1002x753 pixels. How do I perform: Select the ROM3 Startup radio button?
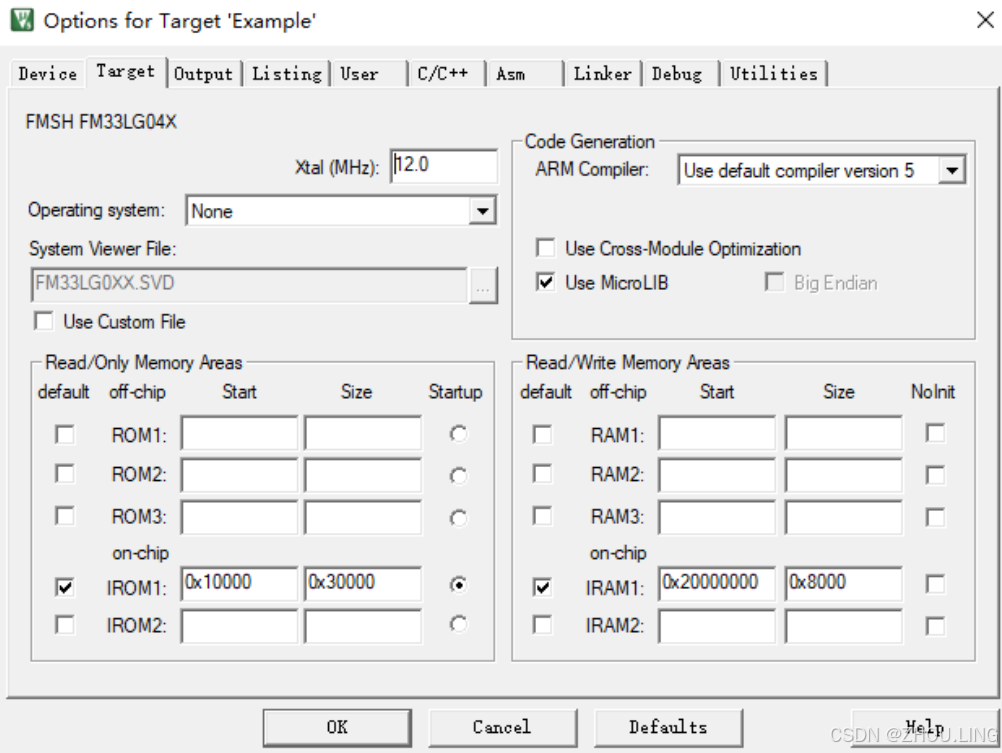tap(458, 518)
